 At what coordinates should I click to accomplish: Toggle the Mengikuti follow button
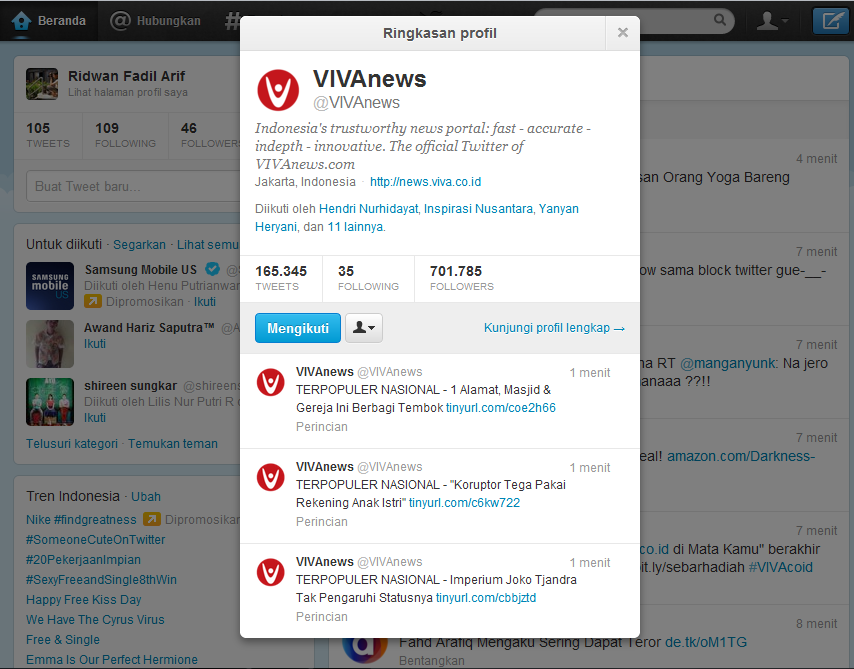click(298, 328)
